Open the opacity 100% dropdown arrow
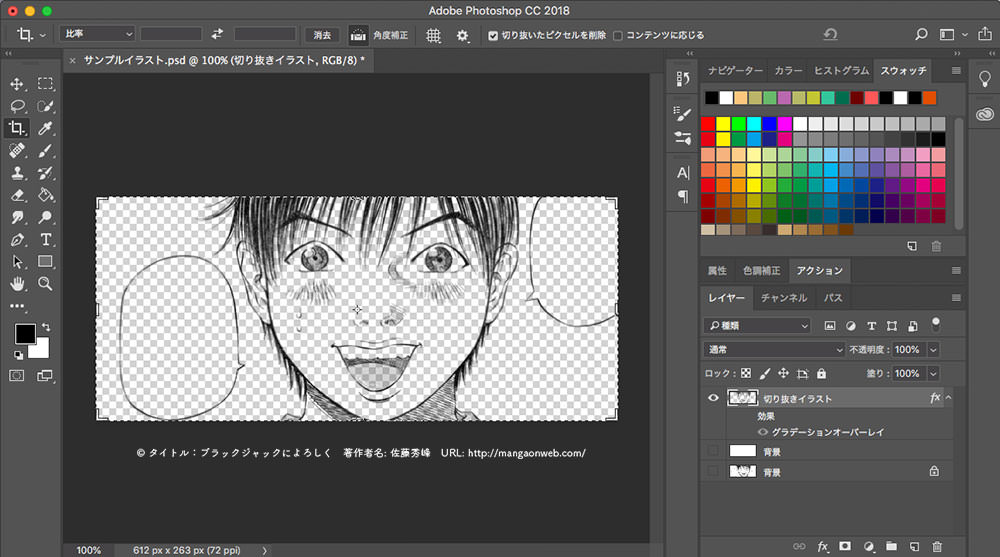 [933, 350]
